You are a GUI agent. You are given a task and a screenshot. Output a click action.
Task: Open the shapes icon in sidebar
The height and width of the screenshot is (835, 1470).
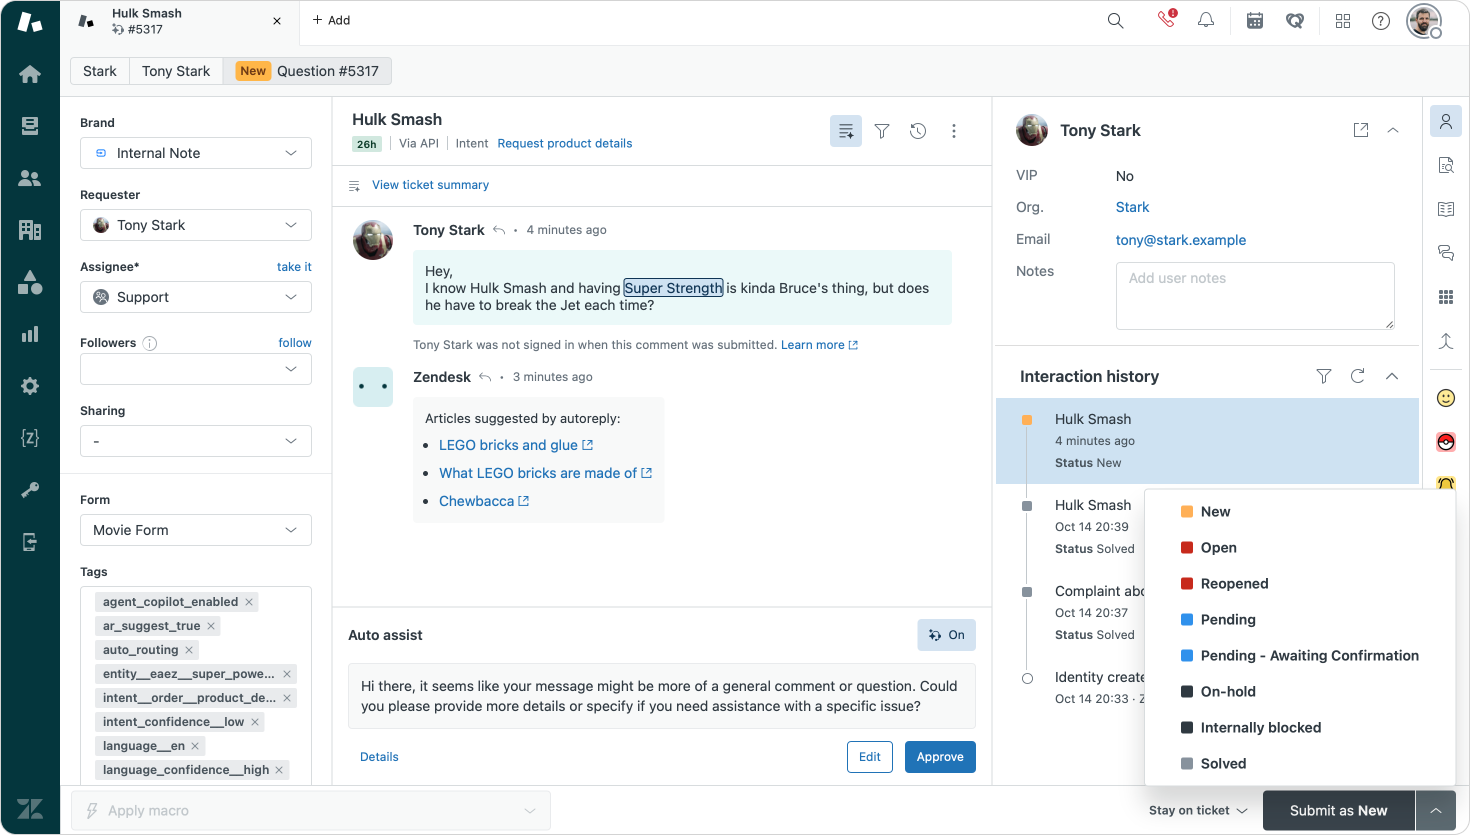[x=30, y=282]
